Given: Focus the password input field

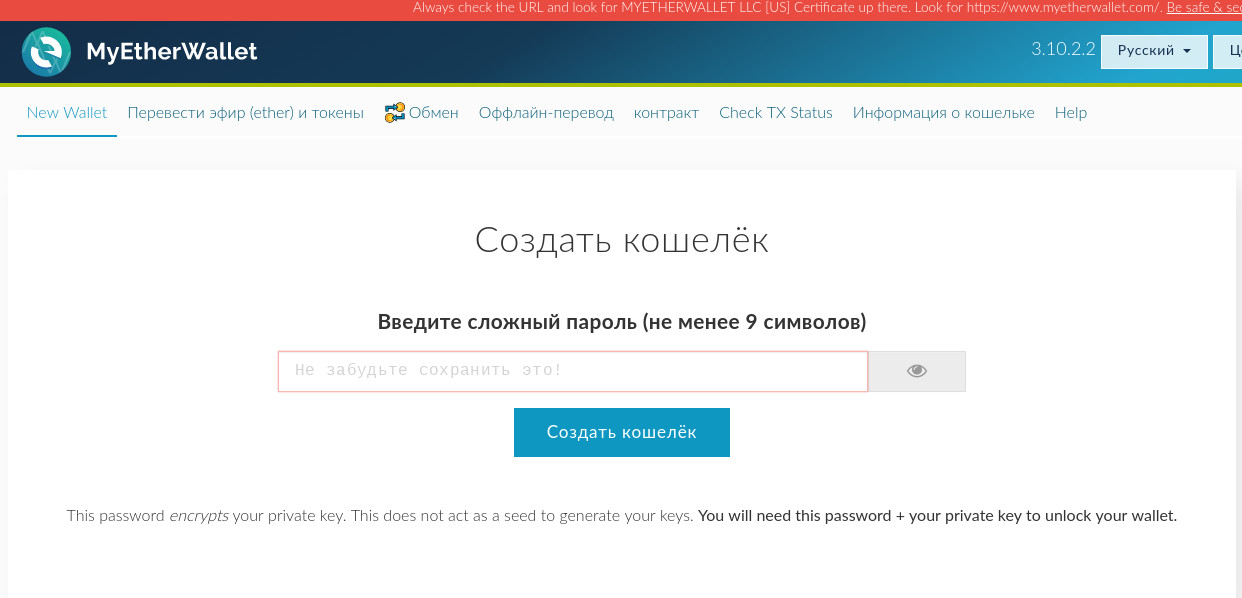Looking at the screenshot, I should click(572, 371).
